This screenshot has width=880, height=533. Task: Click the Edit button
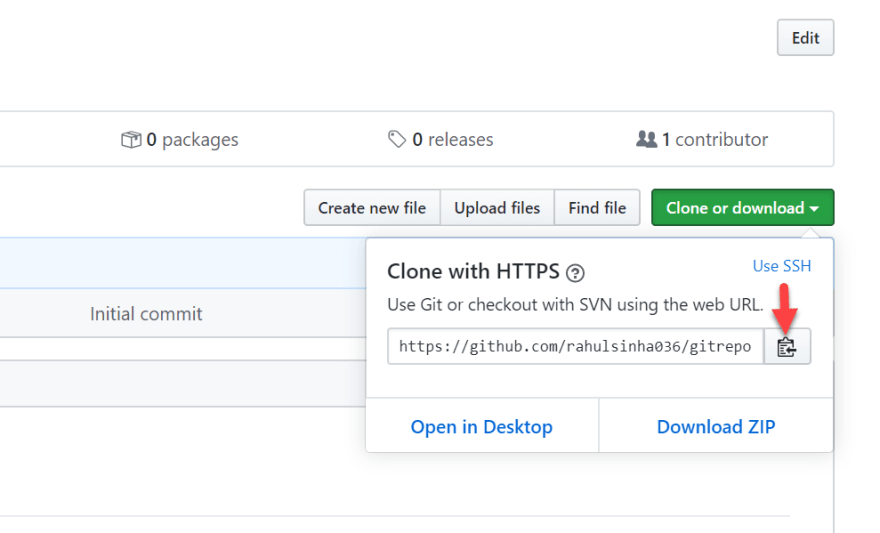[x=805, y=38]
